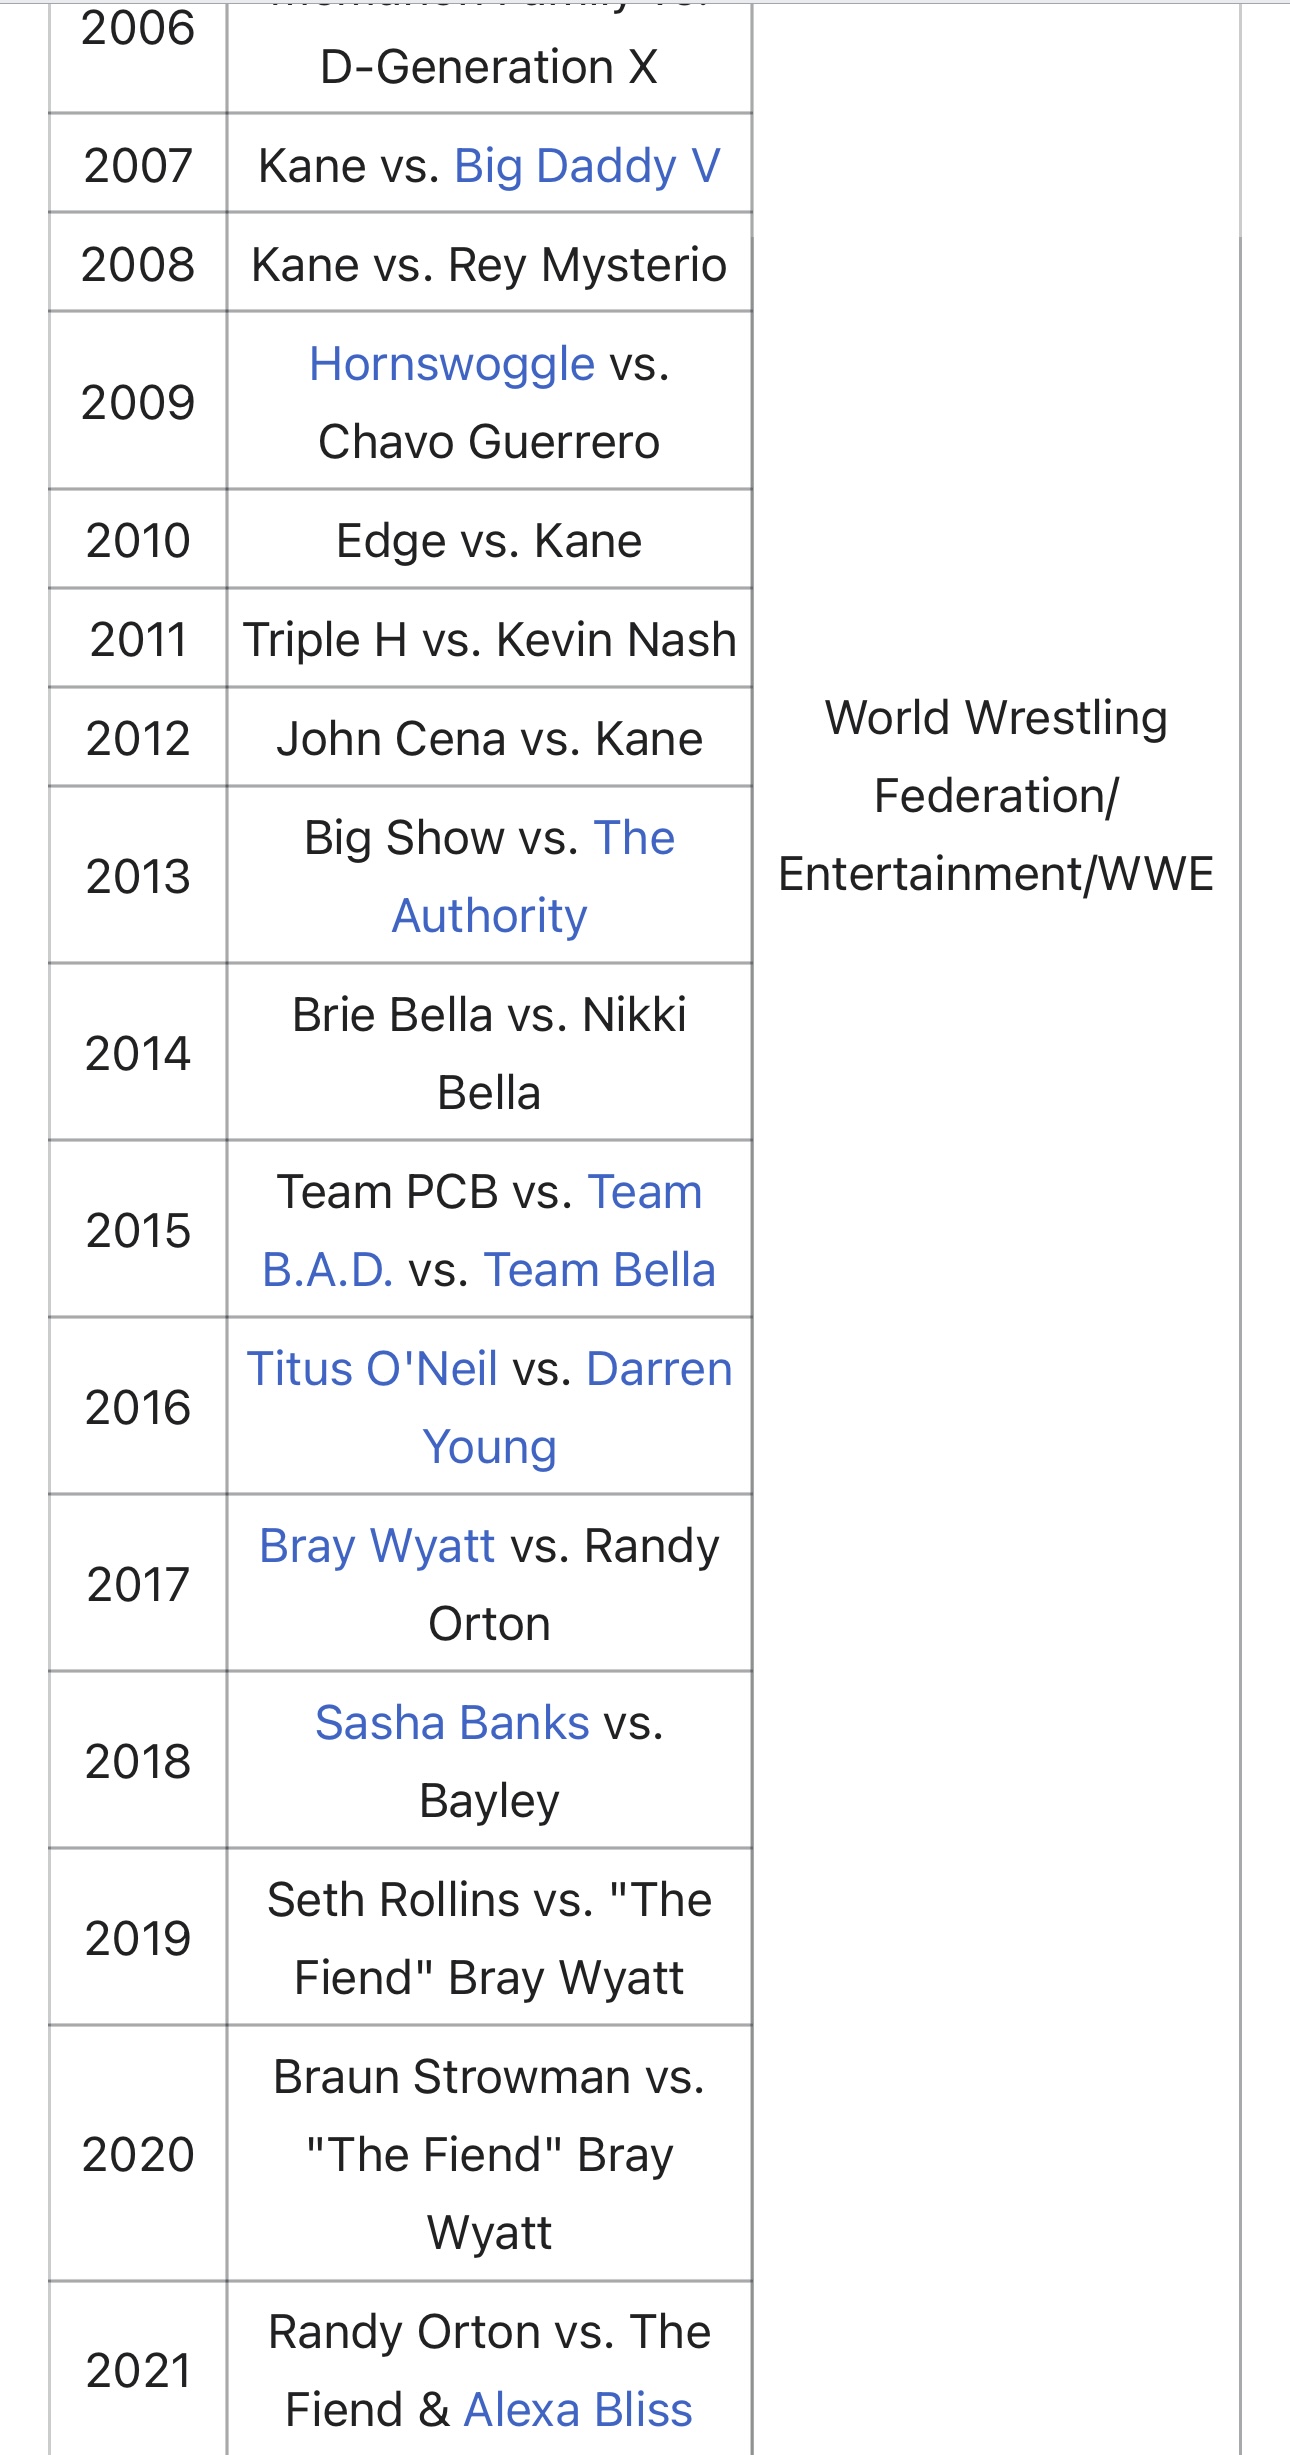Select the 2016 year cell

[138, 1407]
